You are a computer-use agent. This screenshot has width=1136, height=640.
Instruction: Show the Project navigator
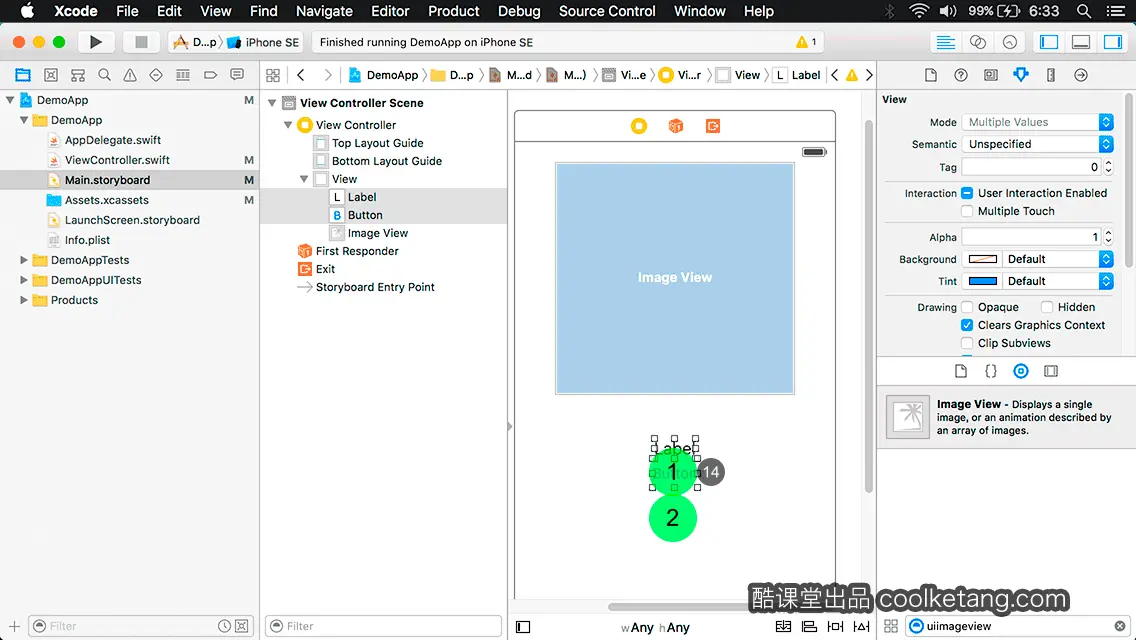[23, 75]
